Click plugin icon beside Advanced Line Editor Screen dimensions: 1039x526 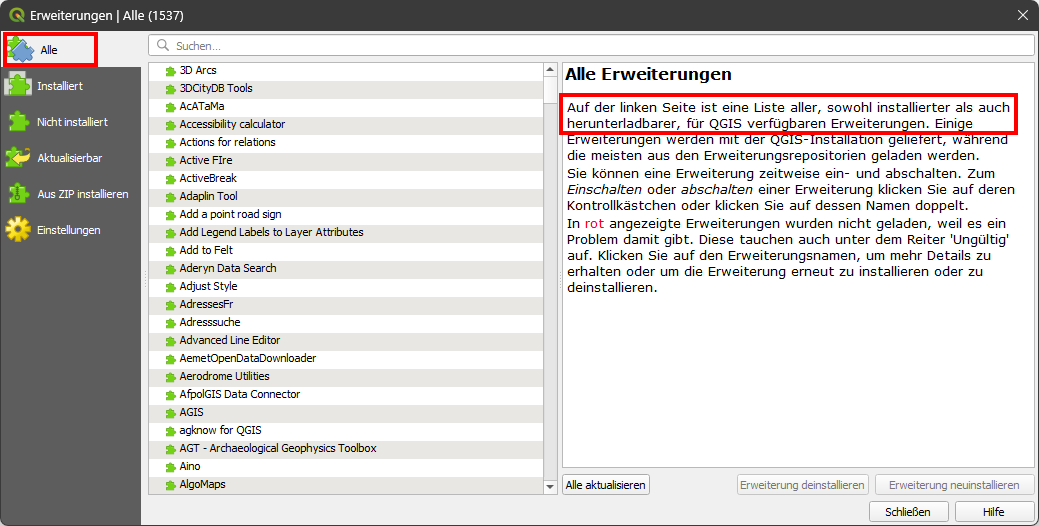point(170,341)
